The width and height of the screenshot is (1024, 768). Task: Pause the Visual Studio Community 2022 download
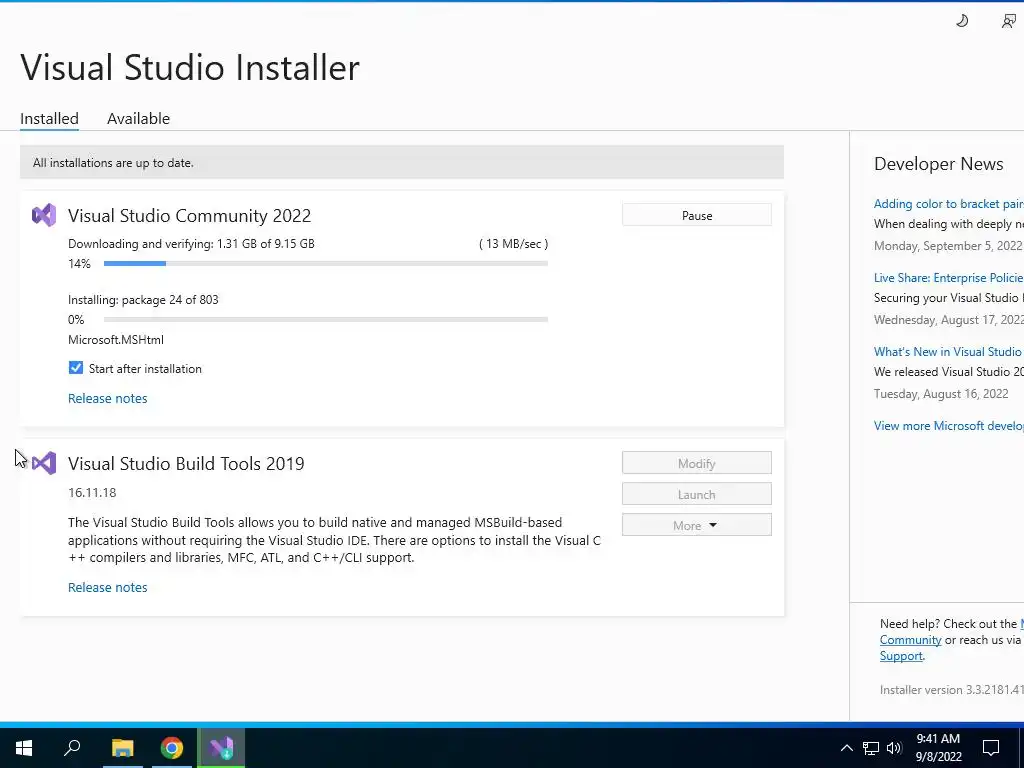[x=697, y=216]
